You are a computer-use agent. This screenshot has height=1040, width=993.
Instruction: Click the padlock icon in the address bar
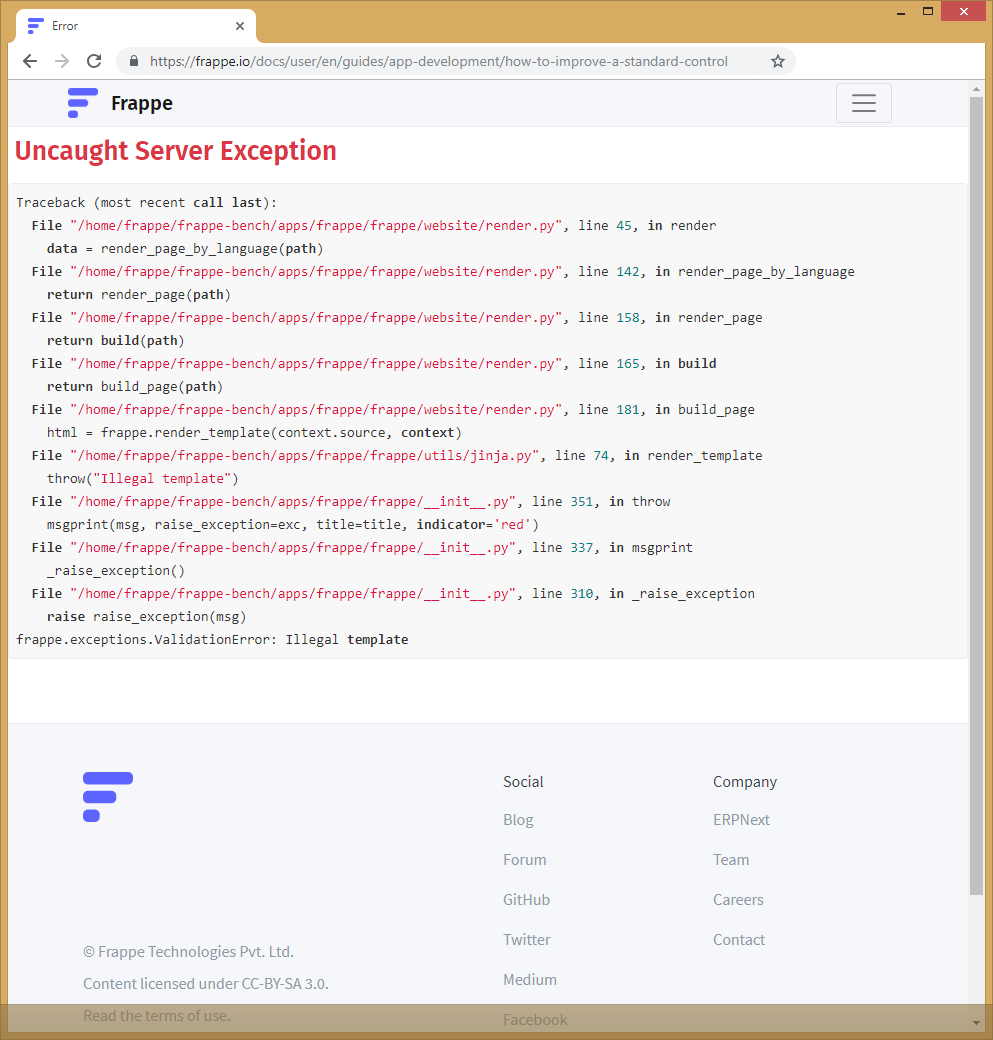coord(133,61)
